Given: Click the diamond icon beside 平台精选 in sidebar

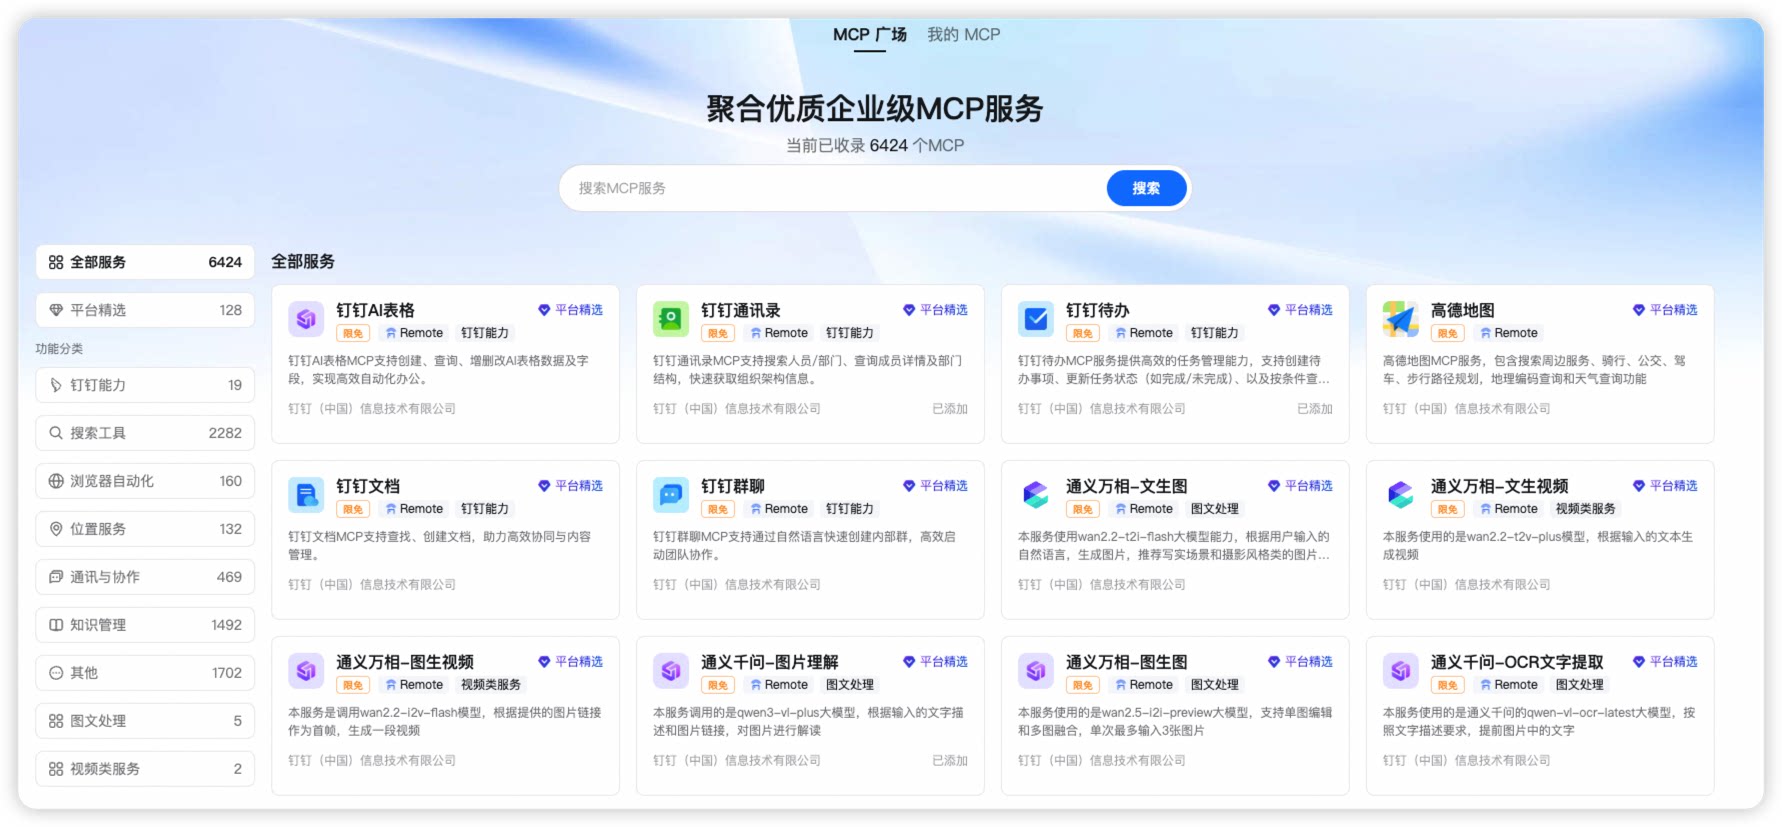Looking at the screenshot, I should coord(56,310).
